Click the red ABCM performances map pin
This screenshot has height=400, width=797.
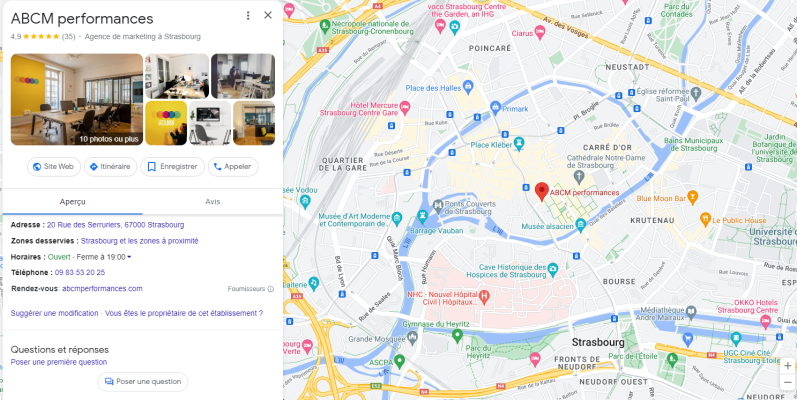(542, 191)
